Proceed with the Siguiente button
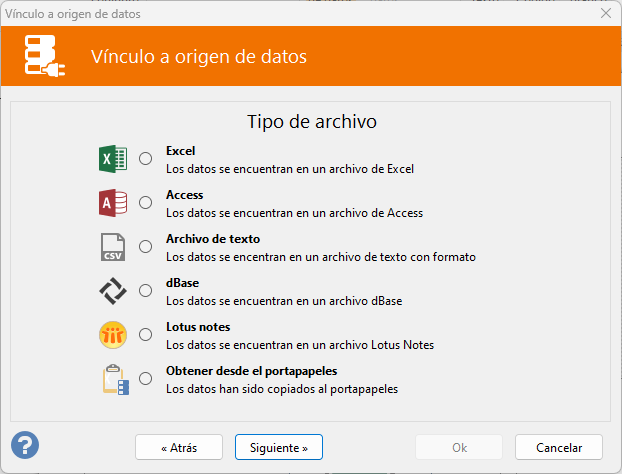 [278, 446]
